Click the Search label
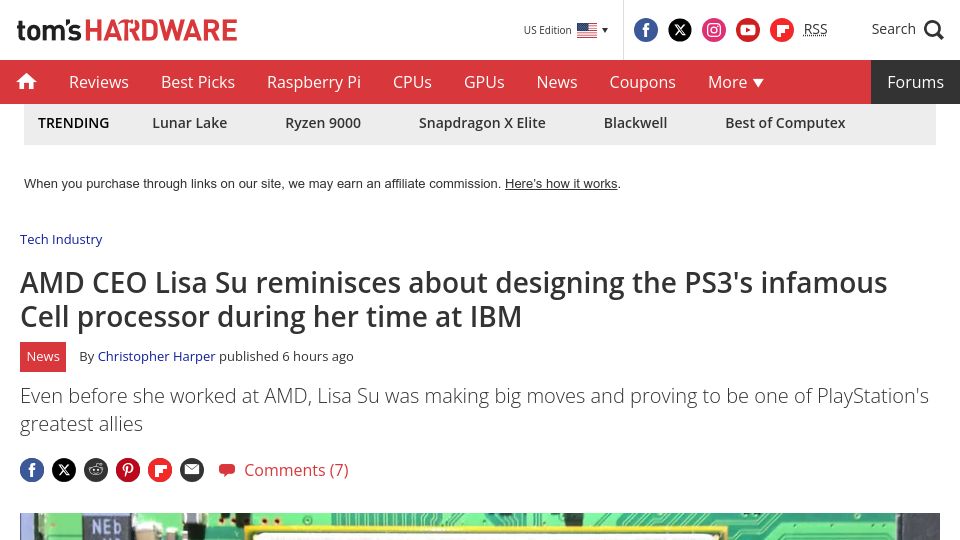Image resolution: width=960 pixels, height=540 pixels. [893, 29]
